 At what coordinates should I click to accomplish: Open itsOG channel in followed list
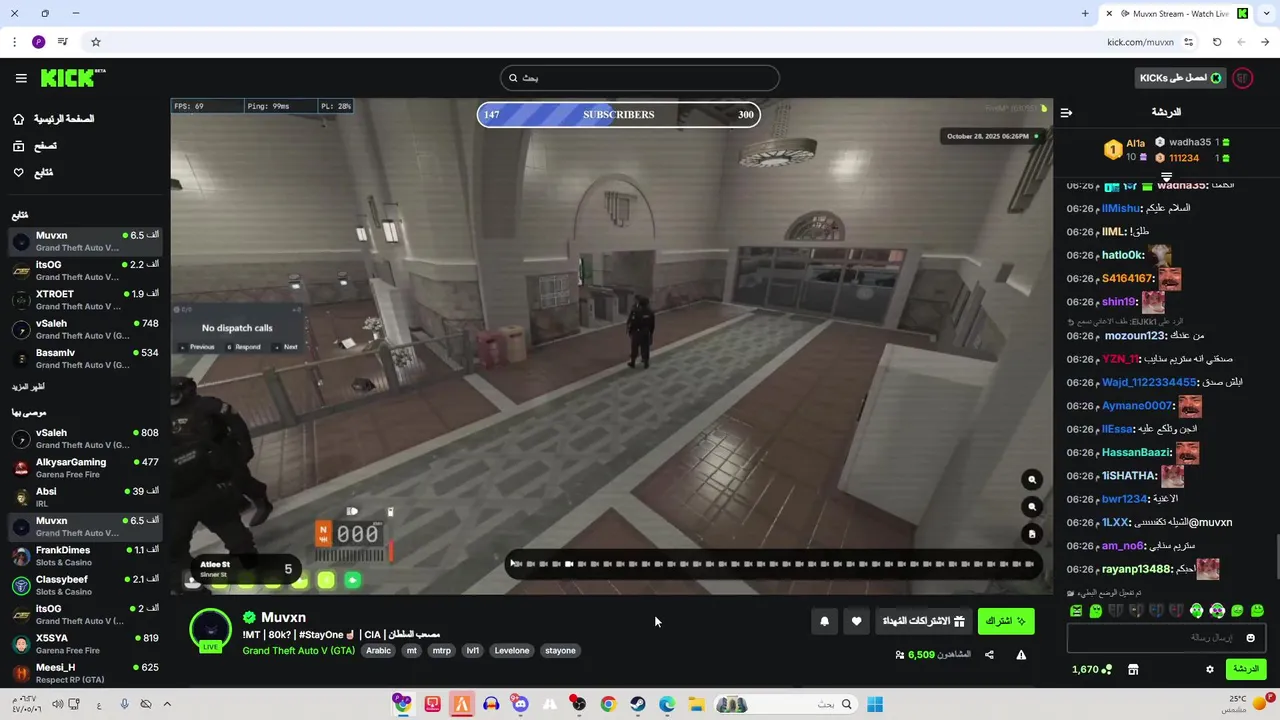(84, 270)
